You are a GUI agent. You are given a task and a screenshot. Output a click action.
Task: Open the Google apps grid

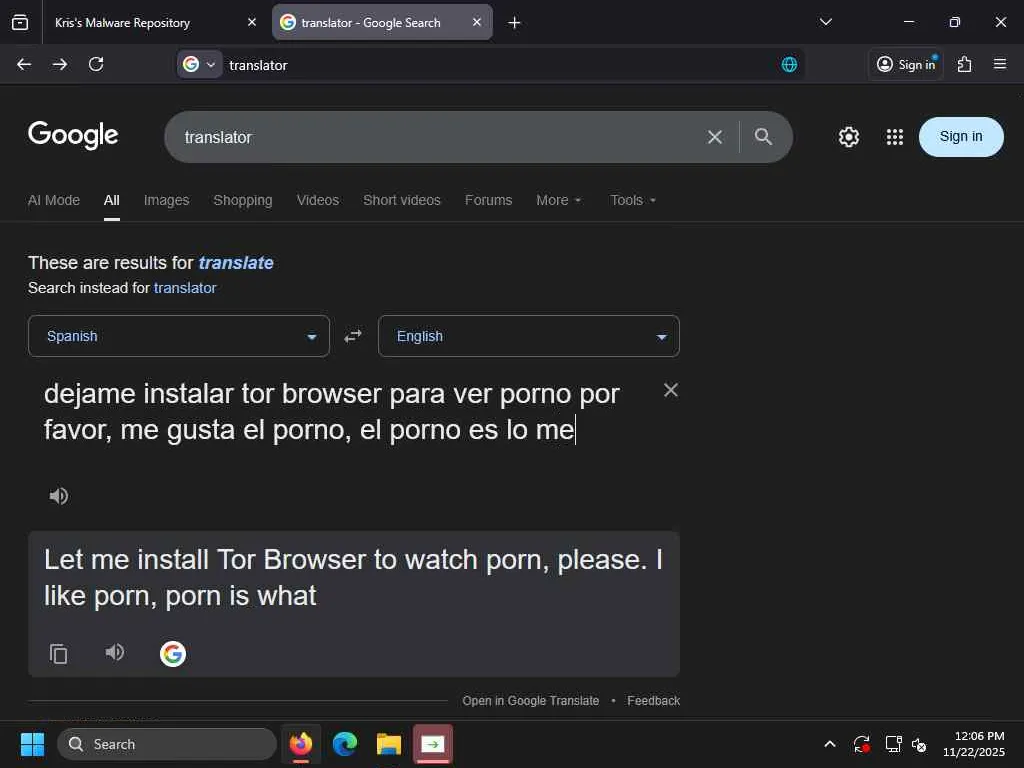click(894, 137)
